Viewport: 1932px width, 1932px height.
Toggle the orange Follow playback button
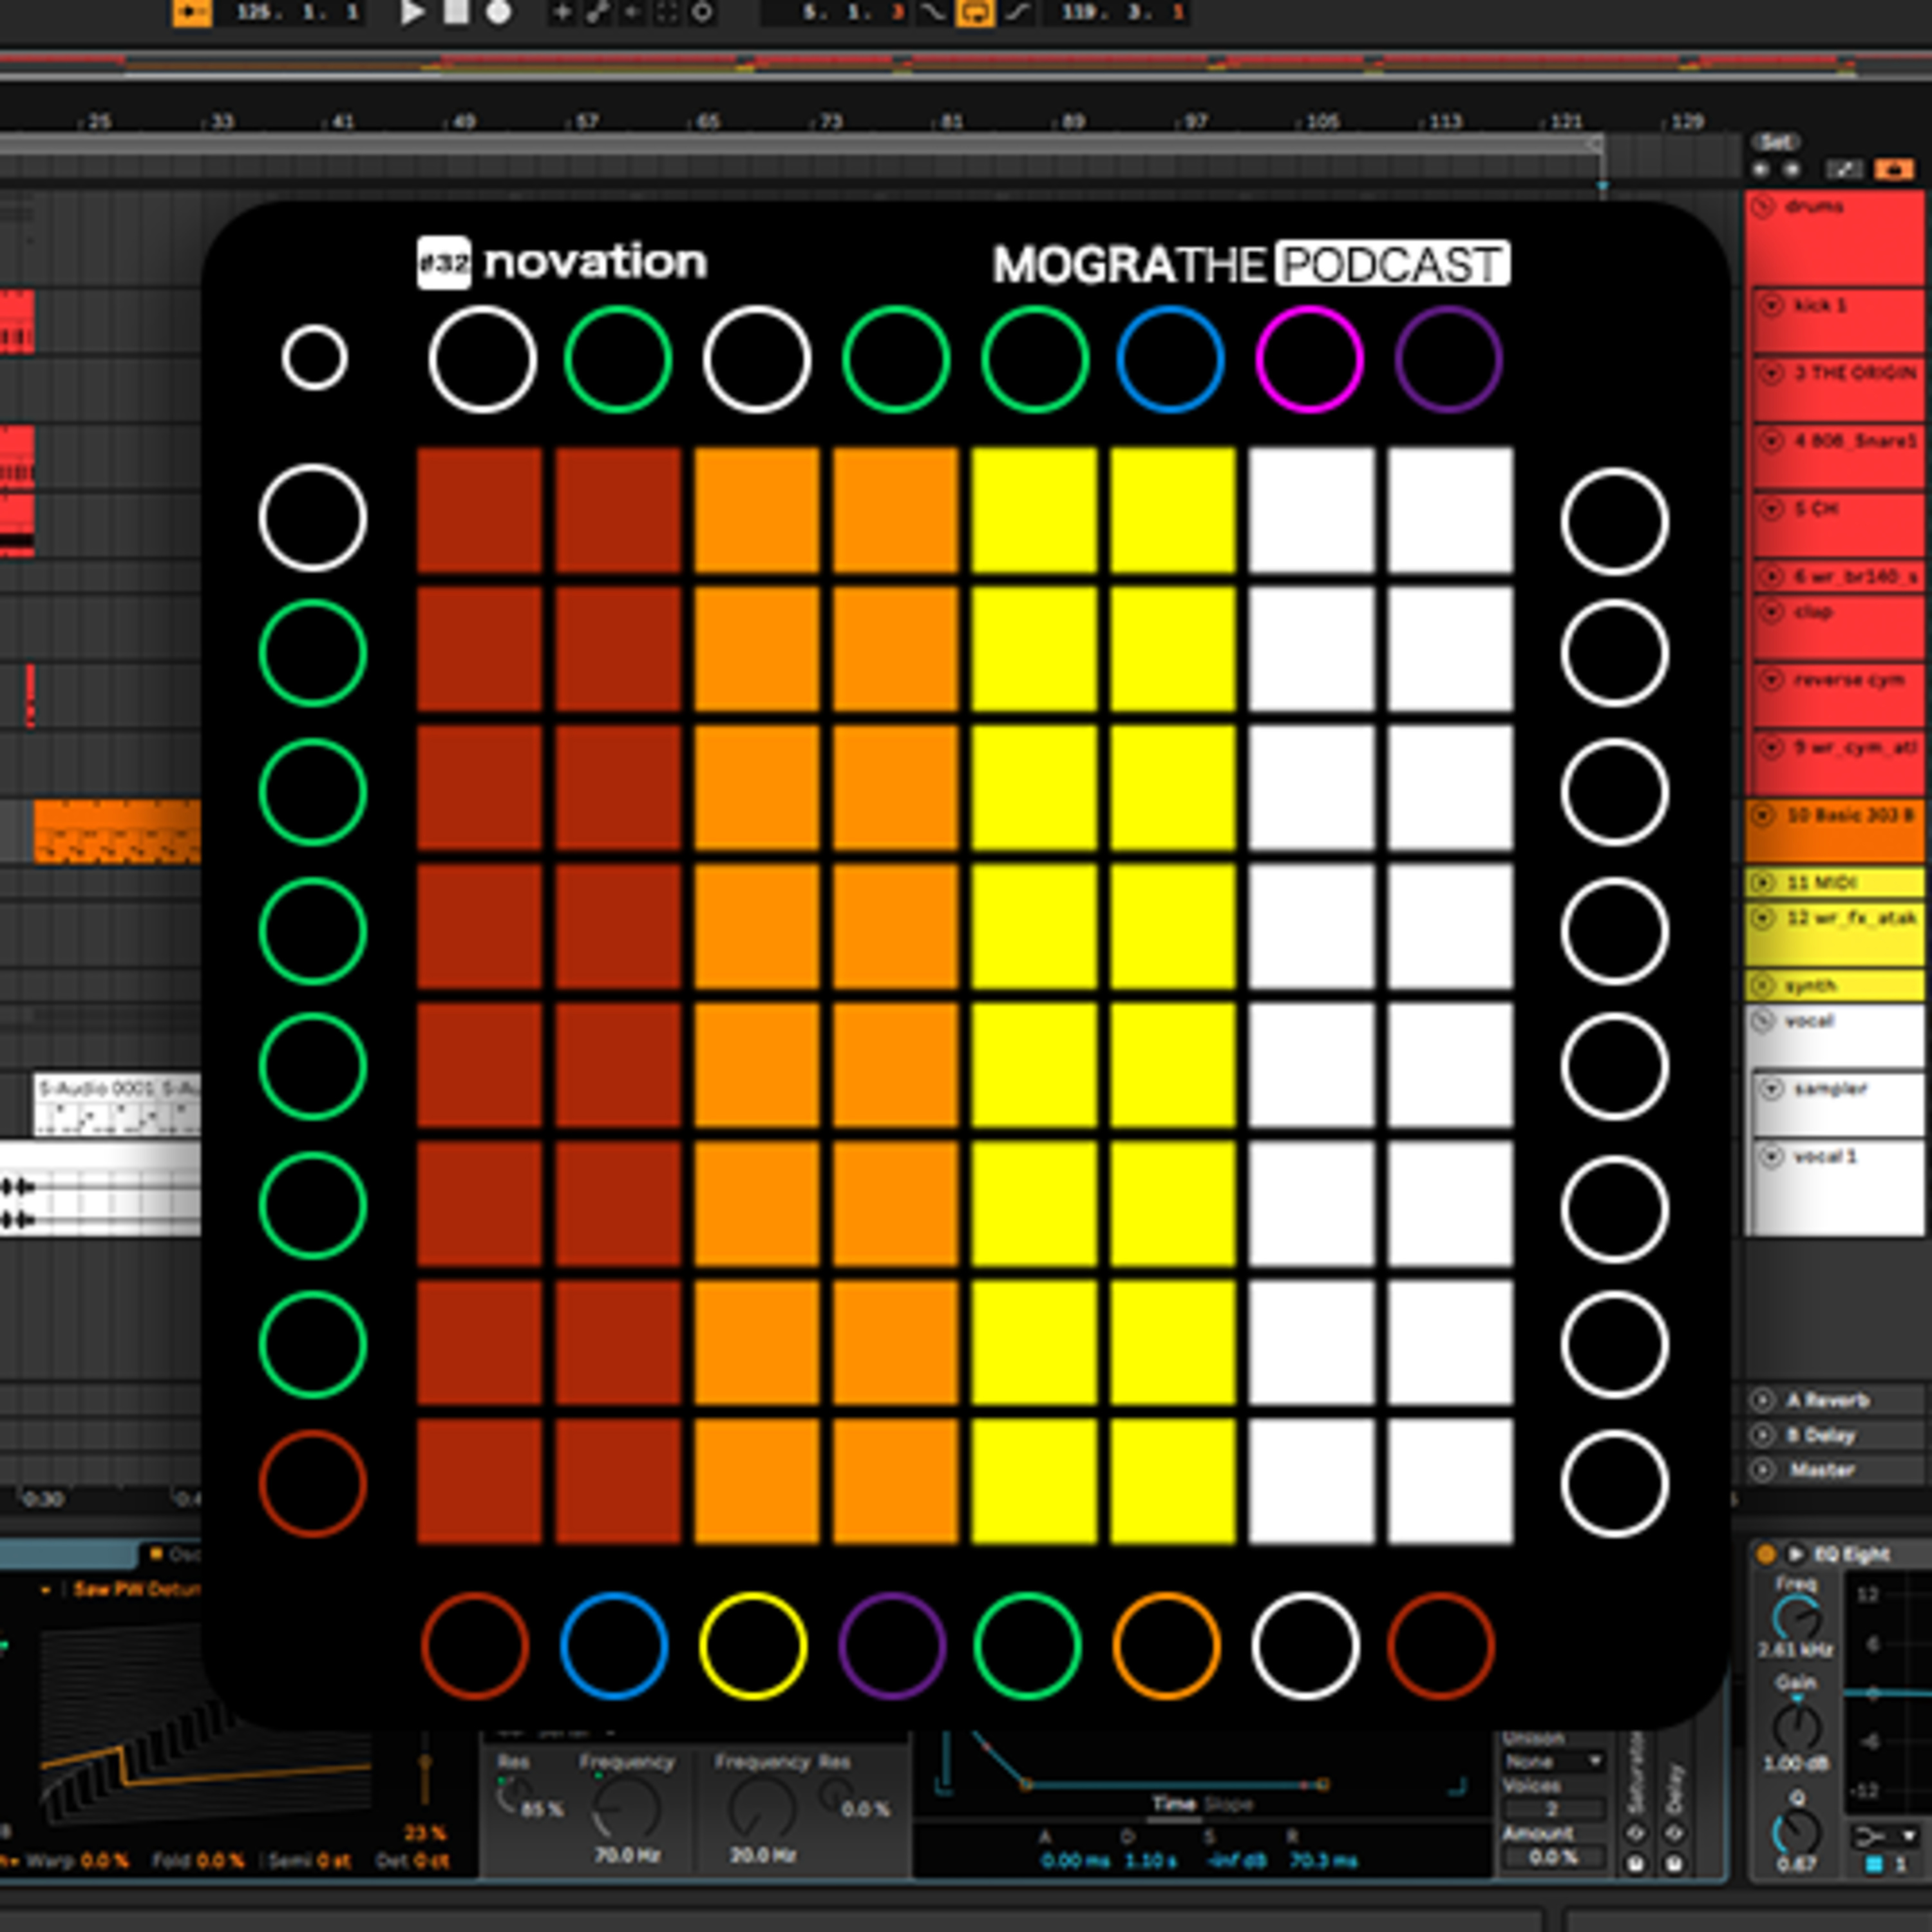[x=192, y=13]
